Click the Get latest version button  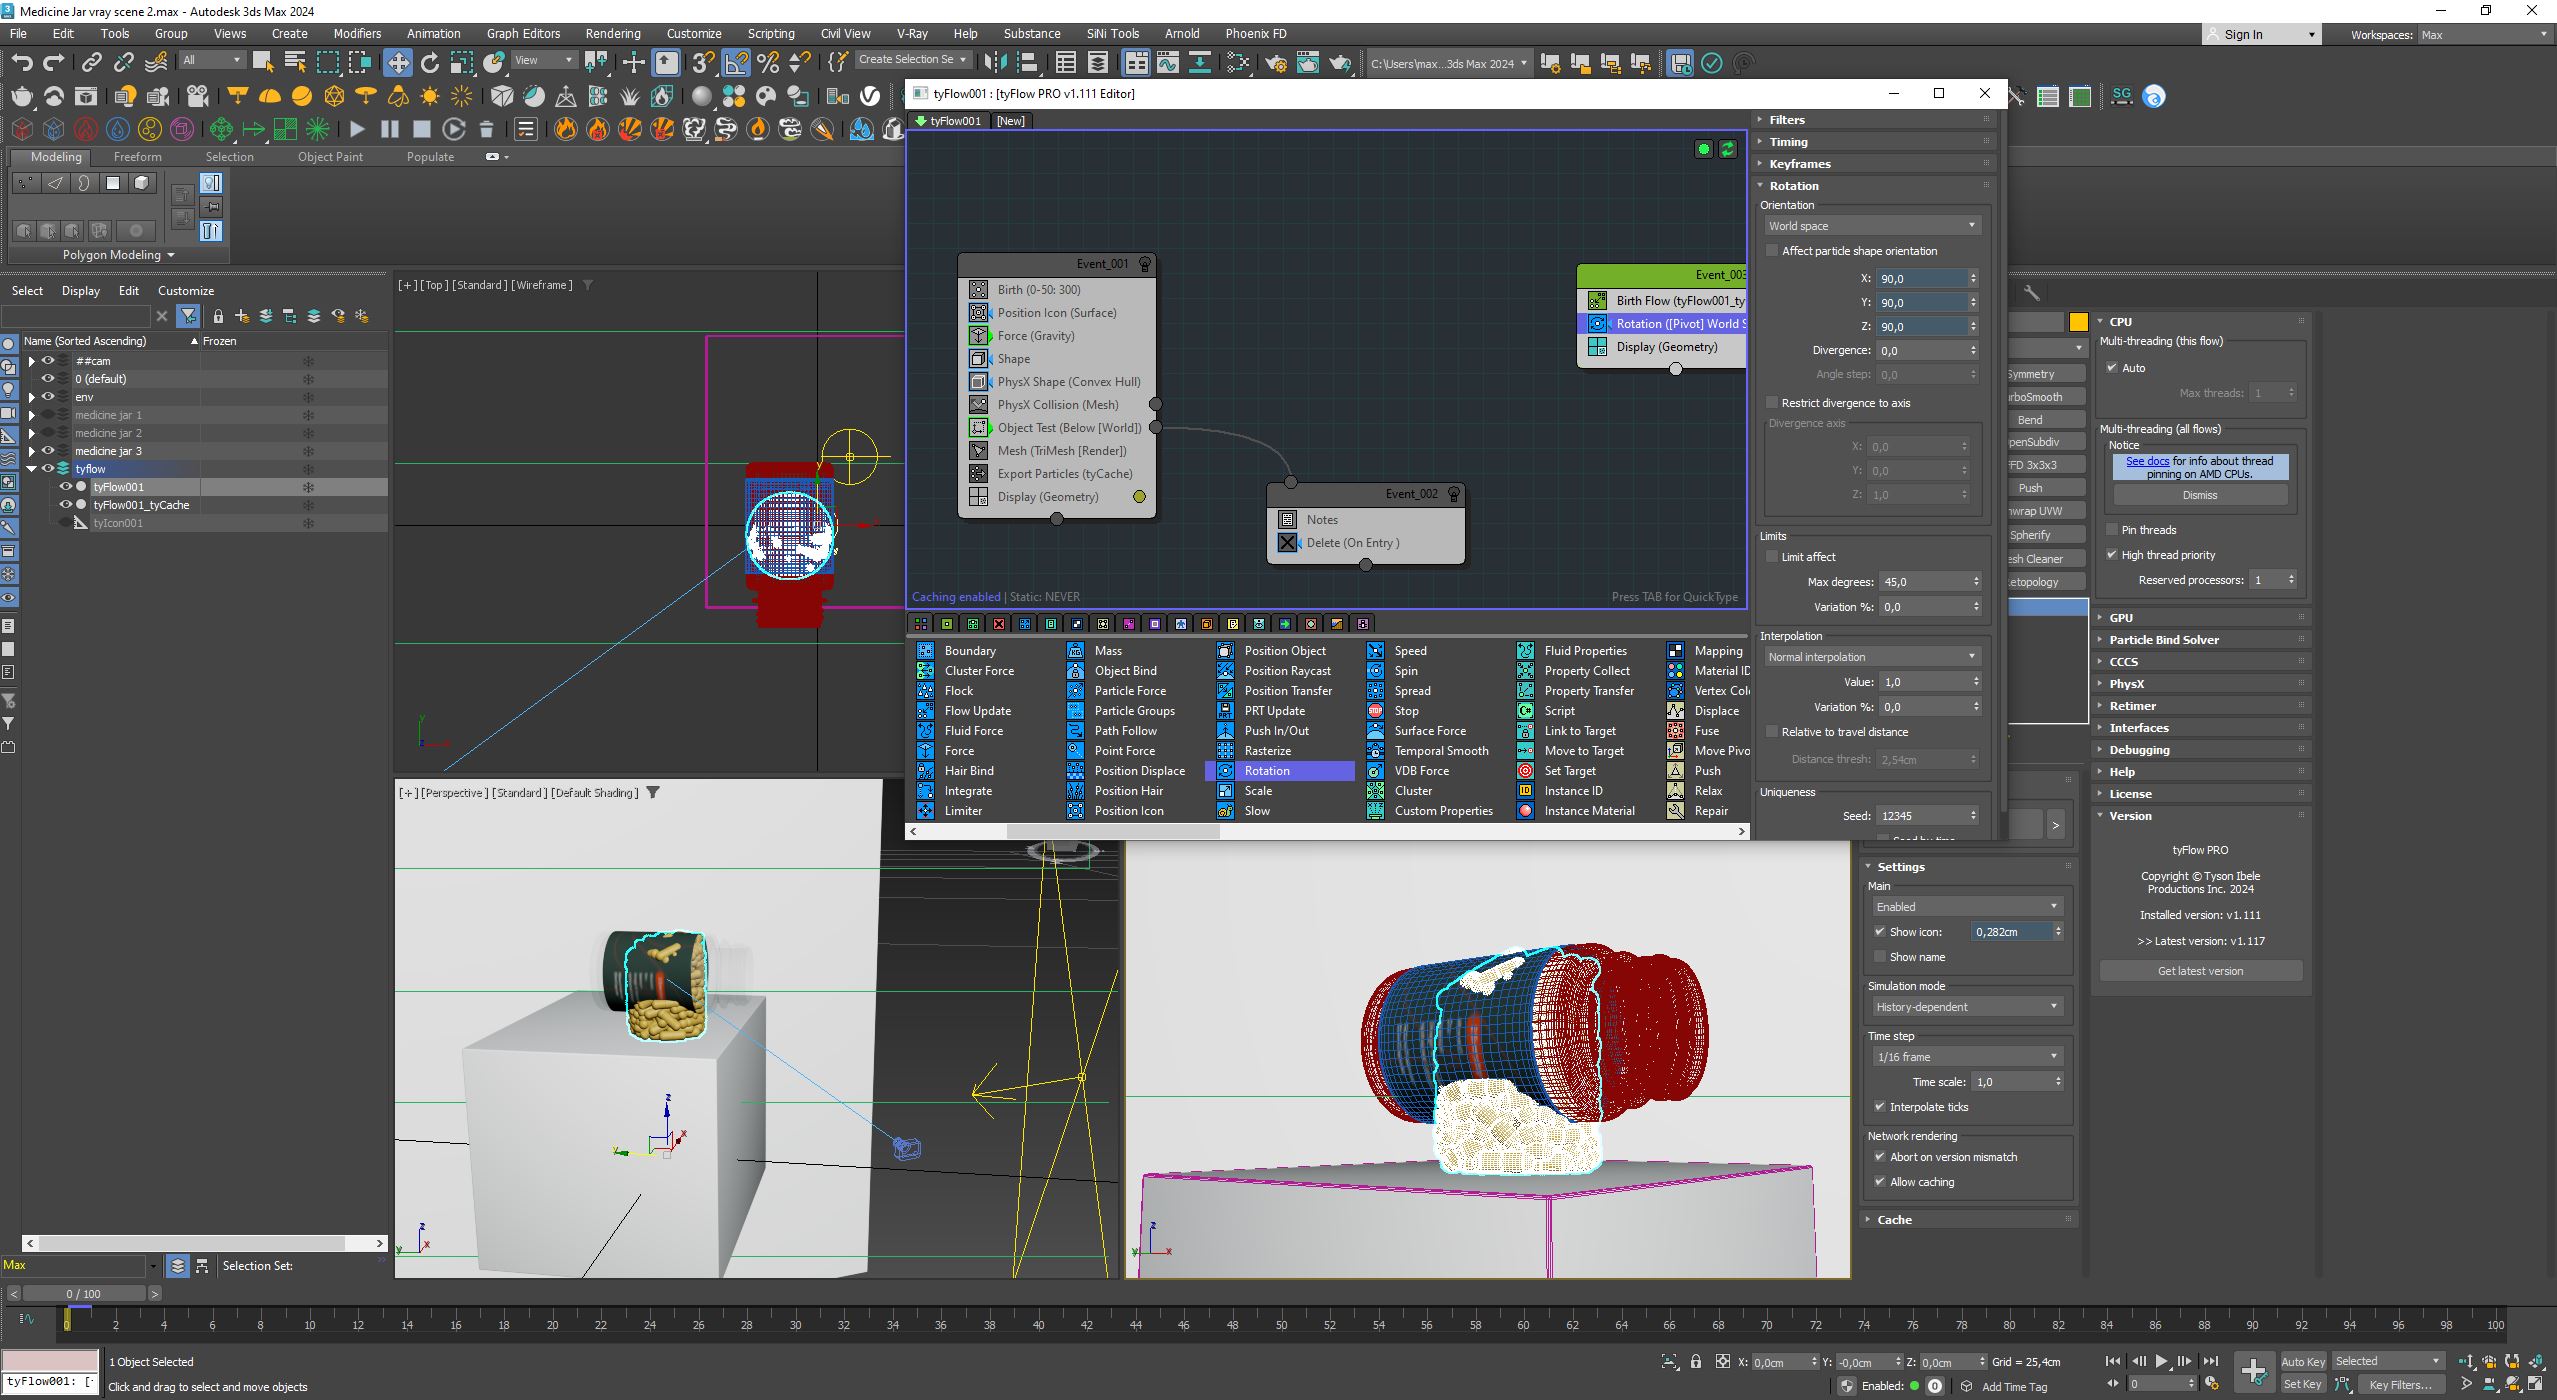coord(2199,971)
